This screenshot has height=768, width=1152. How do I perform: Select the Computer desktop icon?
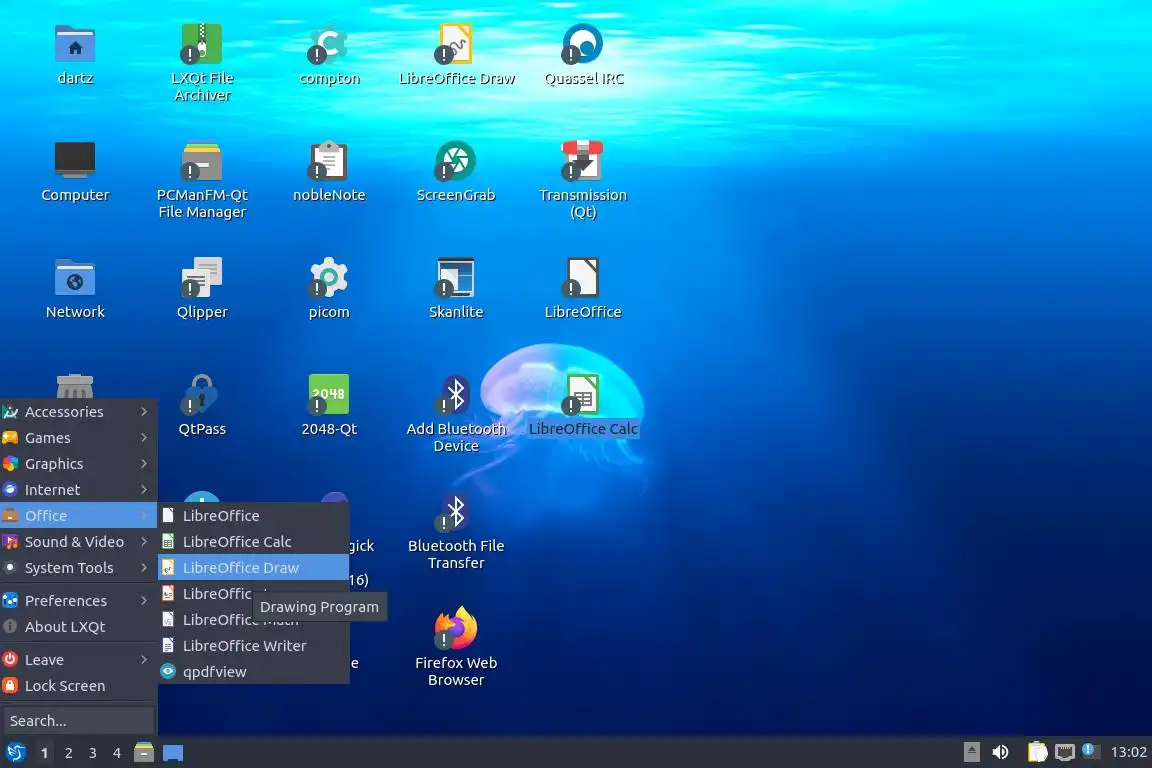75,160
